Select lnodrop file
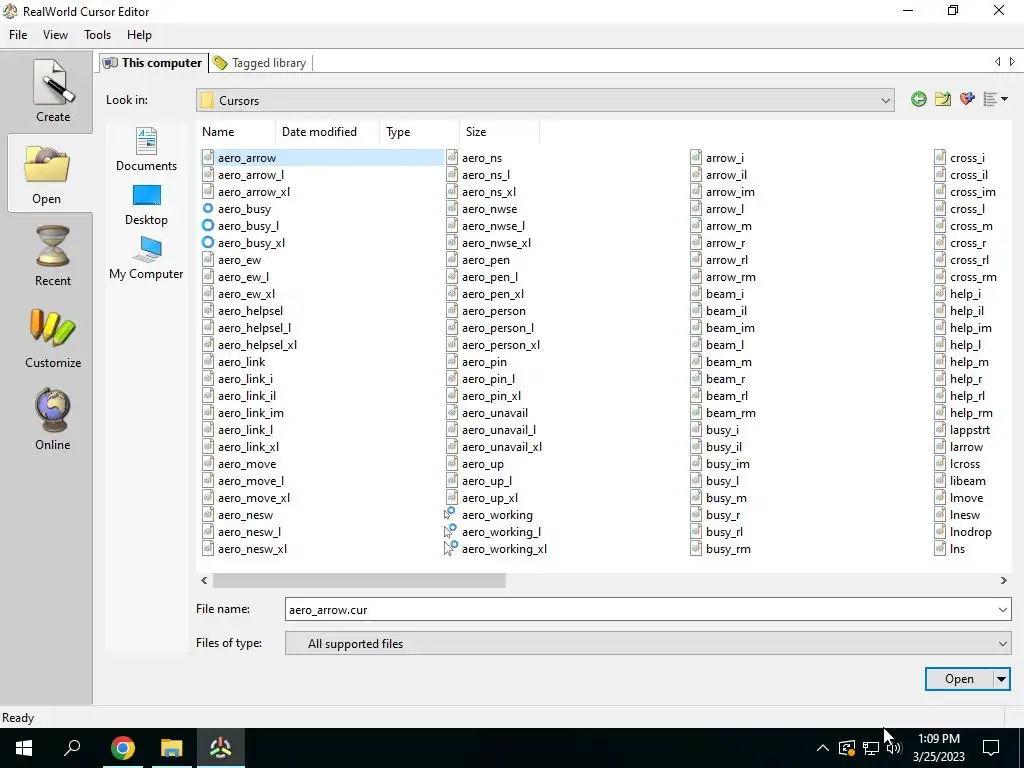 963,532
